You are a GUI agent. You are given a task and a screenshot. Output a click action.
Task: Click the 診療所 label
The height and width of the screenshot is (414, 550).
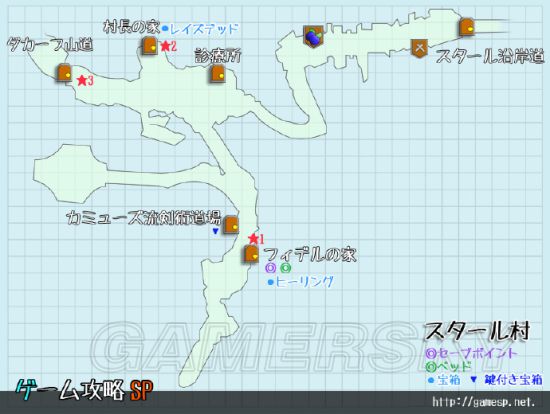click(x=218, y=56)
